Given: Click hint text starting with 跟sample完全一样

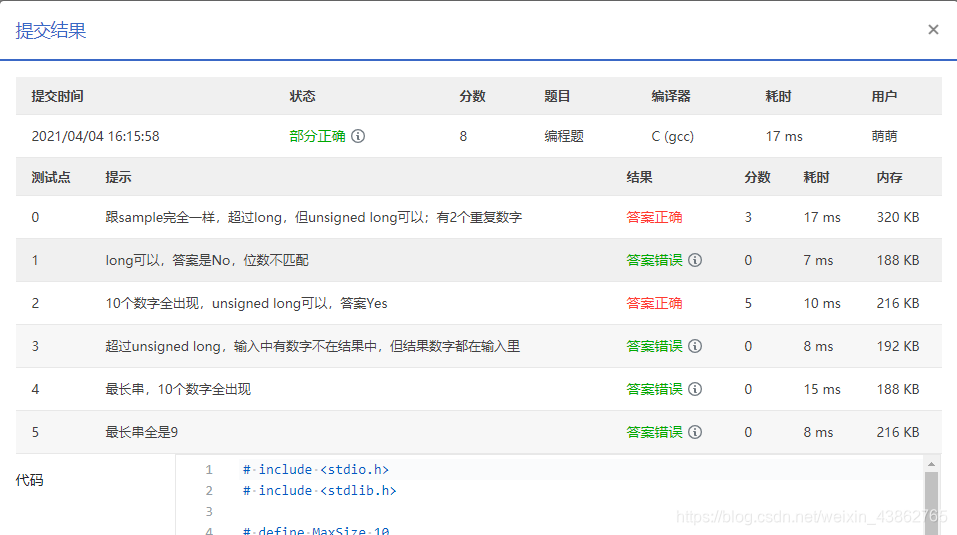Looking at the screenshot, I should click(x=314, y=217).
